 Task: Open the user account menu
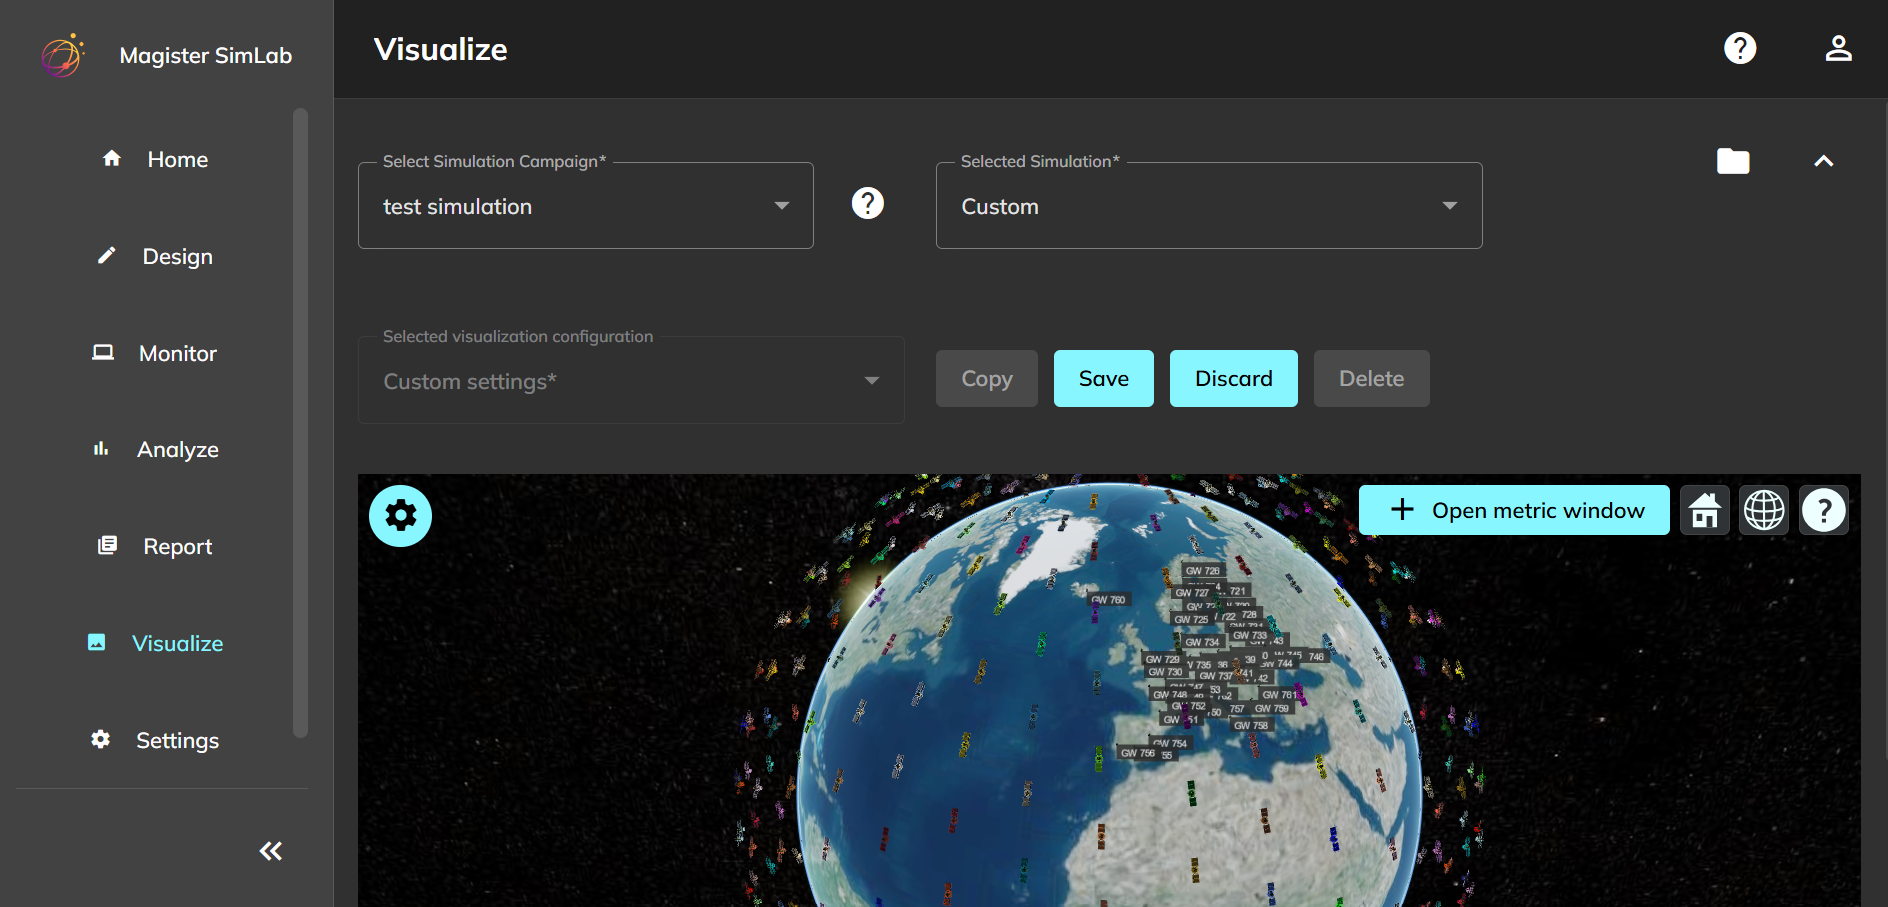pos(1839,48)
